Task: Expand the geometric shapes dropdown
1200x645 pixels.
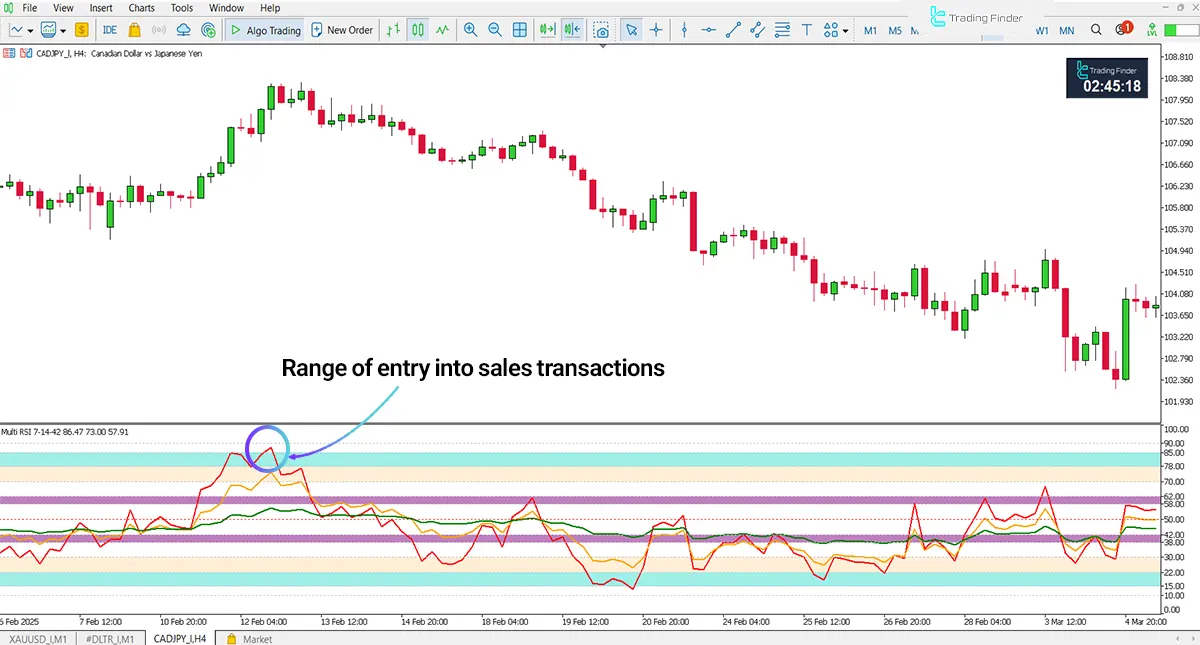Action: [845, 29]
